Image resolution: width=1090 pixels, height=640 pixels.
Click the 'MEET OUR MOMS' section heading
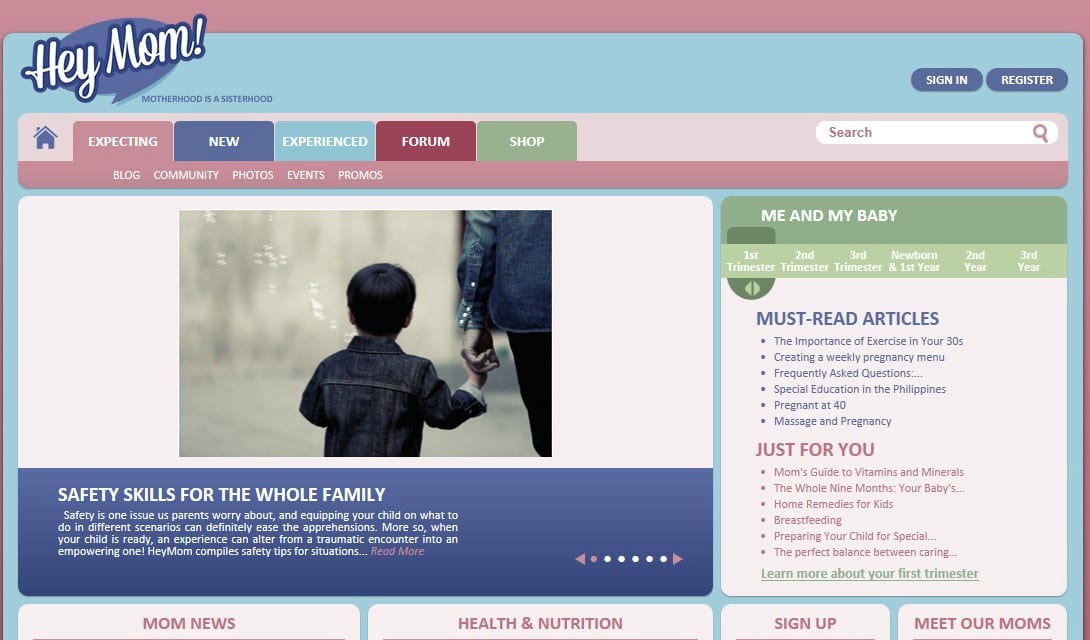[982, 623]
